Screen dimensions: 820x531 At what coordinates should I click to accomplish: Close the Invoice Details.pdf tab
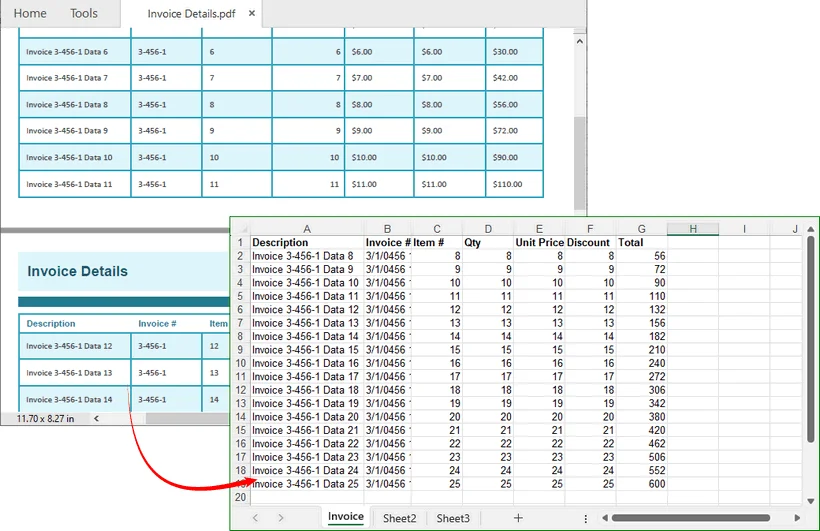pyautogui.click(x=252, y=13)
